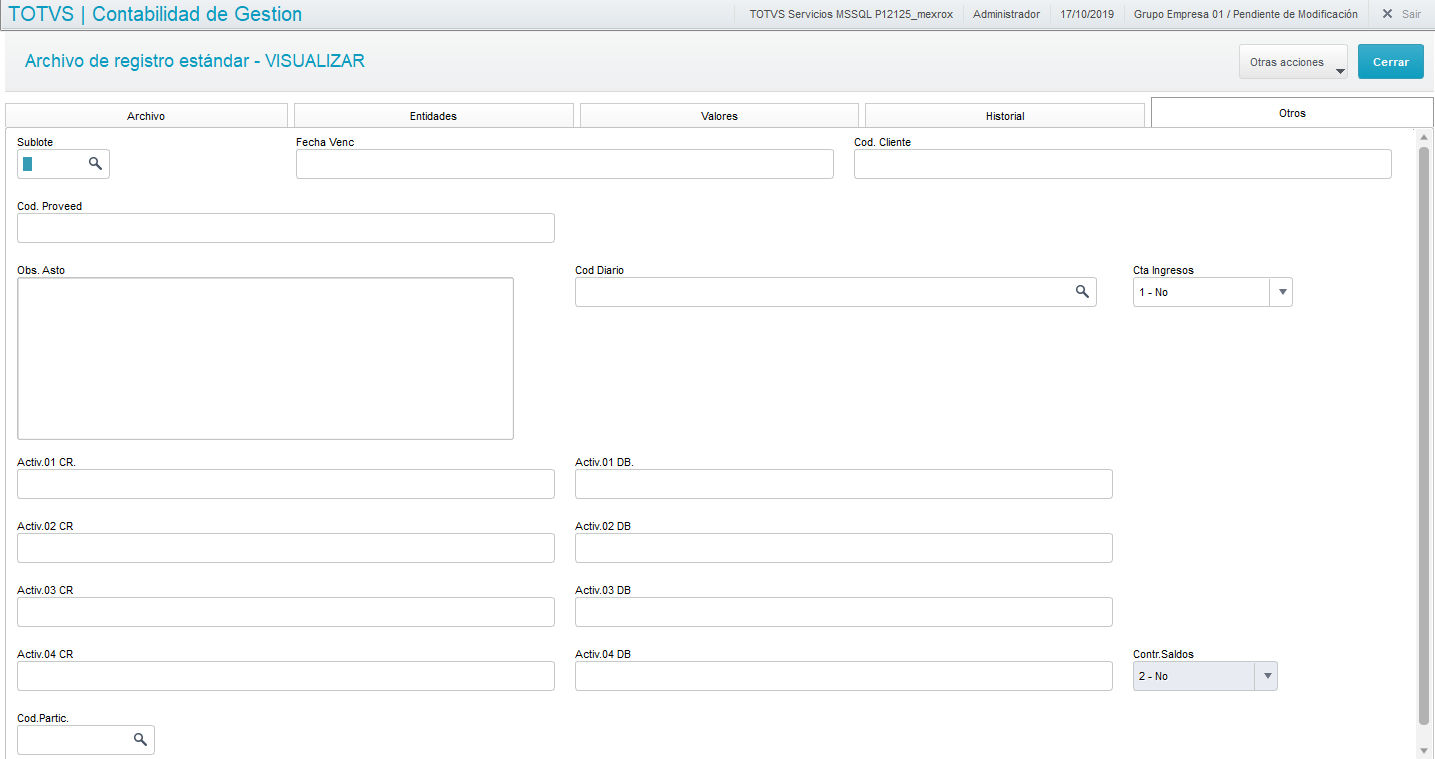The width and height of the screenshot is (1435, 759).
Task: Open the Otras acciones dropdown
Action: coord(1293,62)
